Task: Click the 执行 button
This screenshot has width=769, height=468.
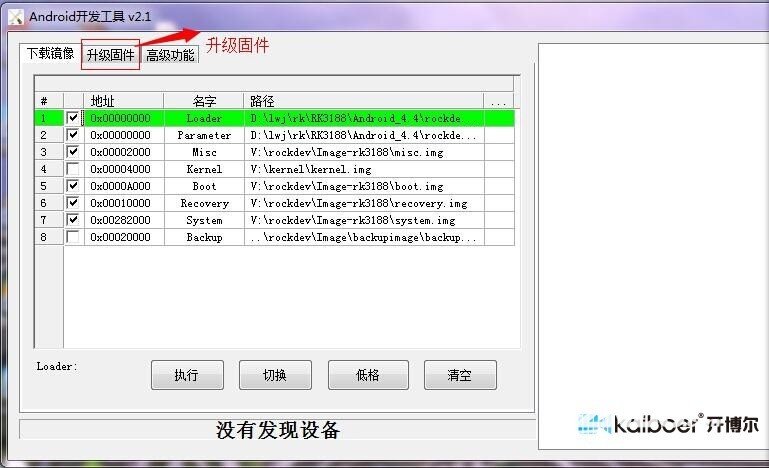Action: point(187,375)
